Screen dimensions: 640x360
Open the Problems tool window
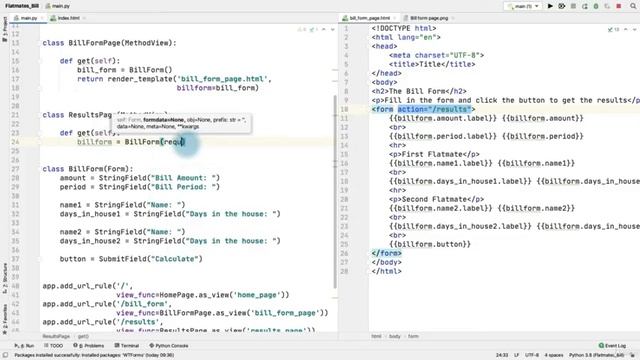[89, 346]
